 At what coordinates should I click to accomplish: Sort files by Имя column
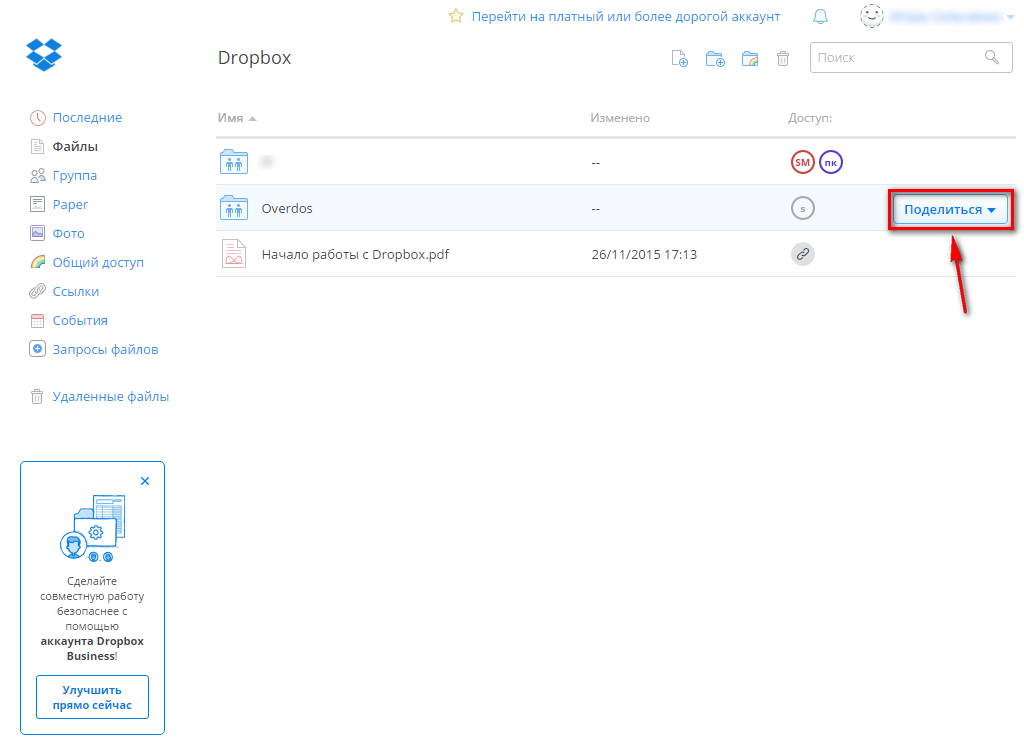click(x=236, y=118)
